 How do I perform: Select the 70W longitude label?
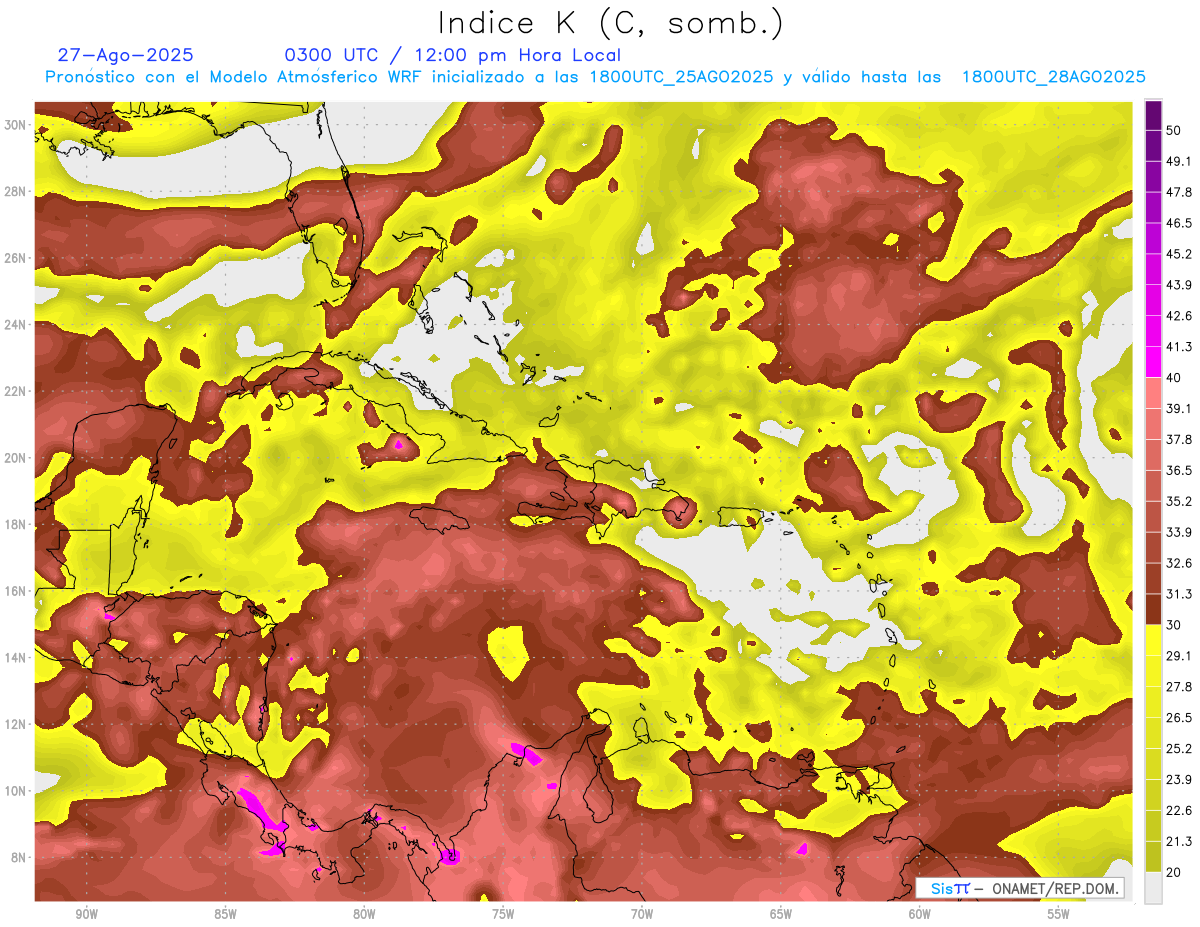pos(642,914)
